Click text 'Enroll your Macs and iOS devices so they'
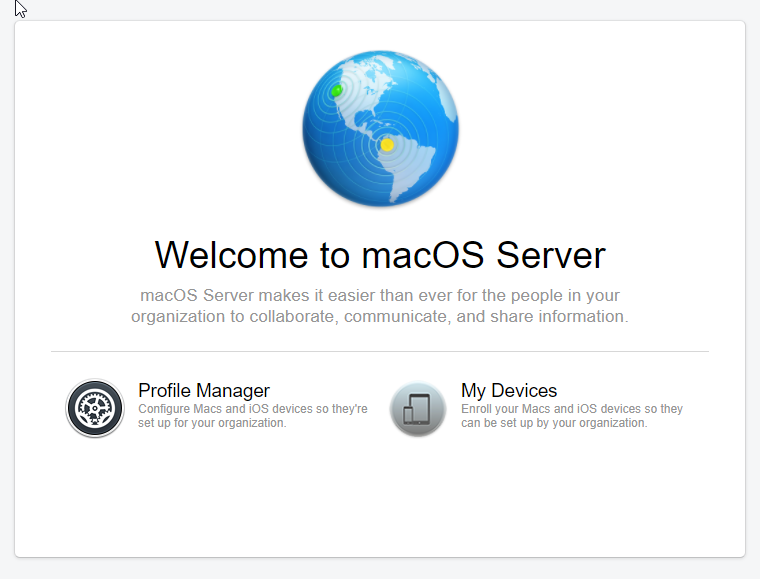The height and width of the screenshot is (579, 760). pyautogui.click(x=572, y=409)
